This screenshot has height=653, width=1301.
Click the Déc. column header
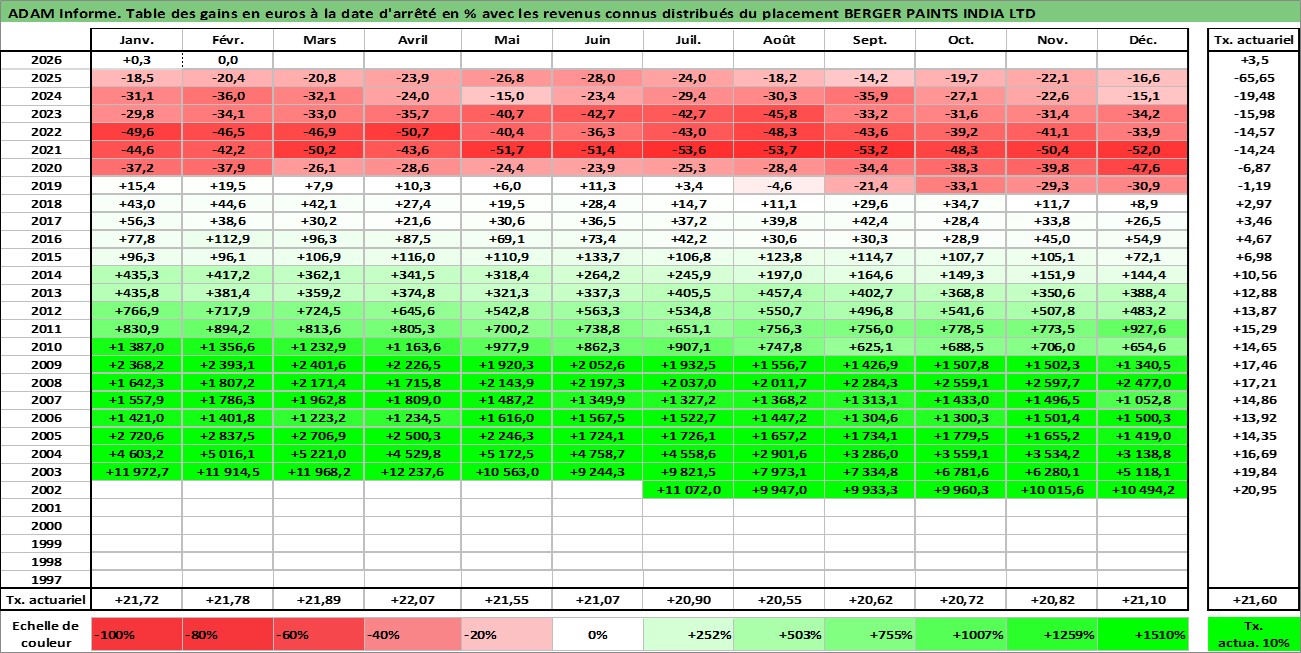click(1142, 40)
